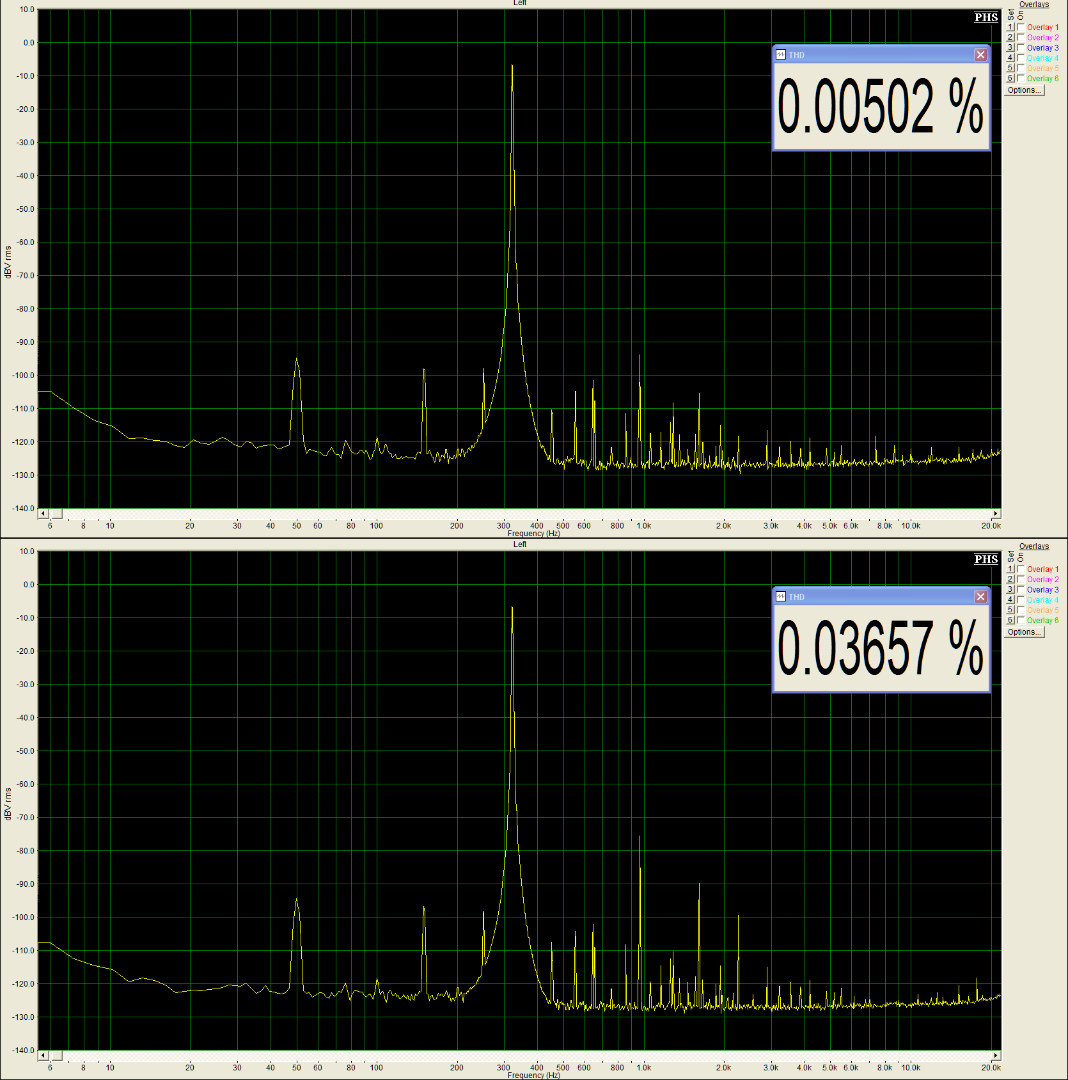The width and height of the screenshot is (1068, 1080).
Task: Enable the Overlay 1 checkbox in the top panel
Action: pos(1021,27)
